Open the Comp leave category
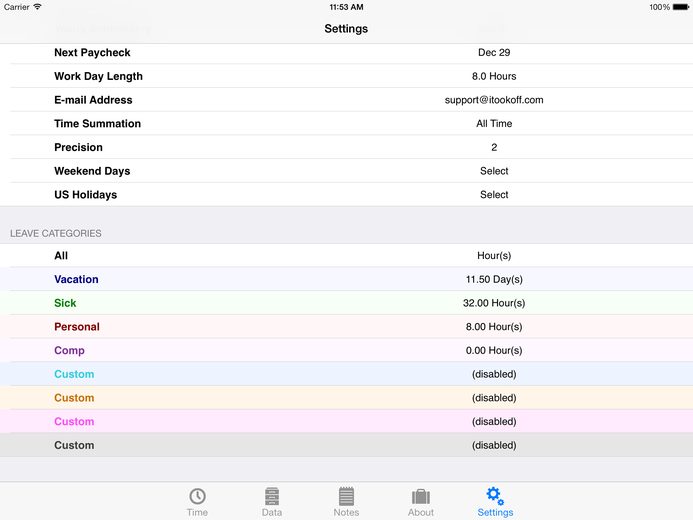This screenshot has height=520, width=693. click(x=346, y=350)
